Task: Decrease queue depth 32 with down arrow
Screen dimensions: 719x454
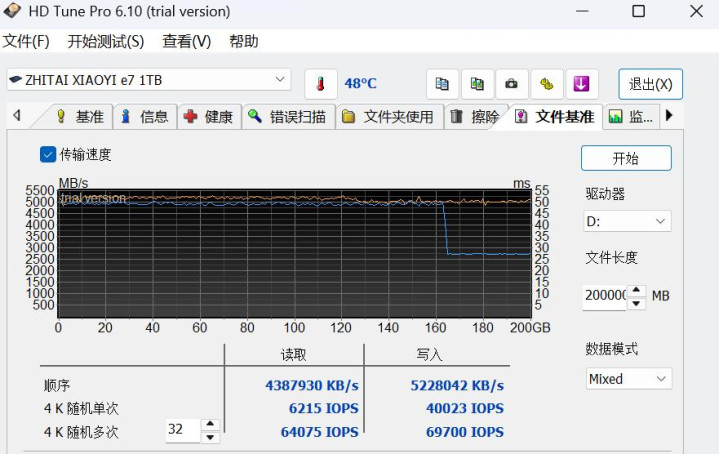Action: click(x=210, y=437)
